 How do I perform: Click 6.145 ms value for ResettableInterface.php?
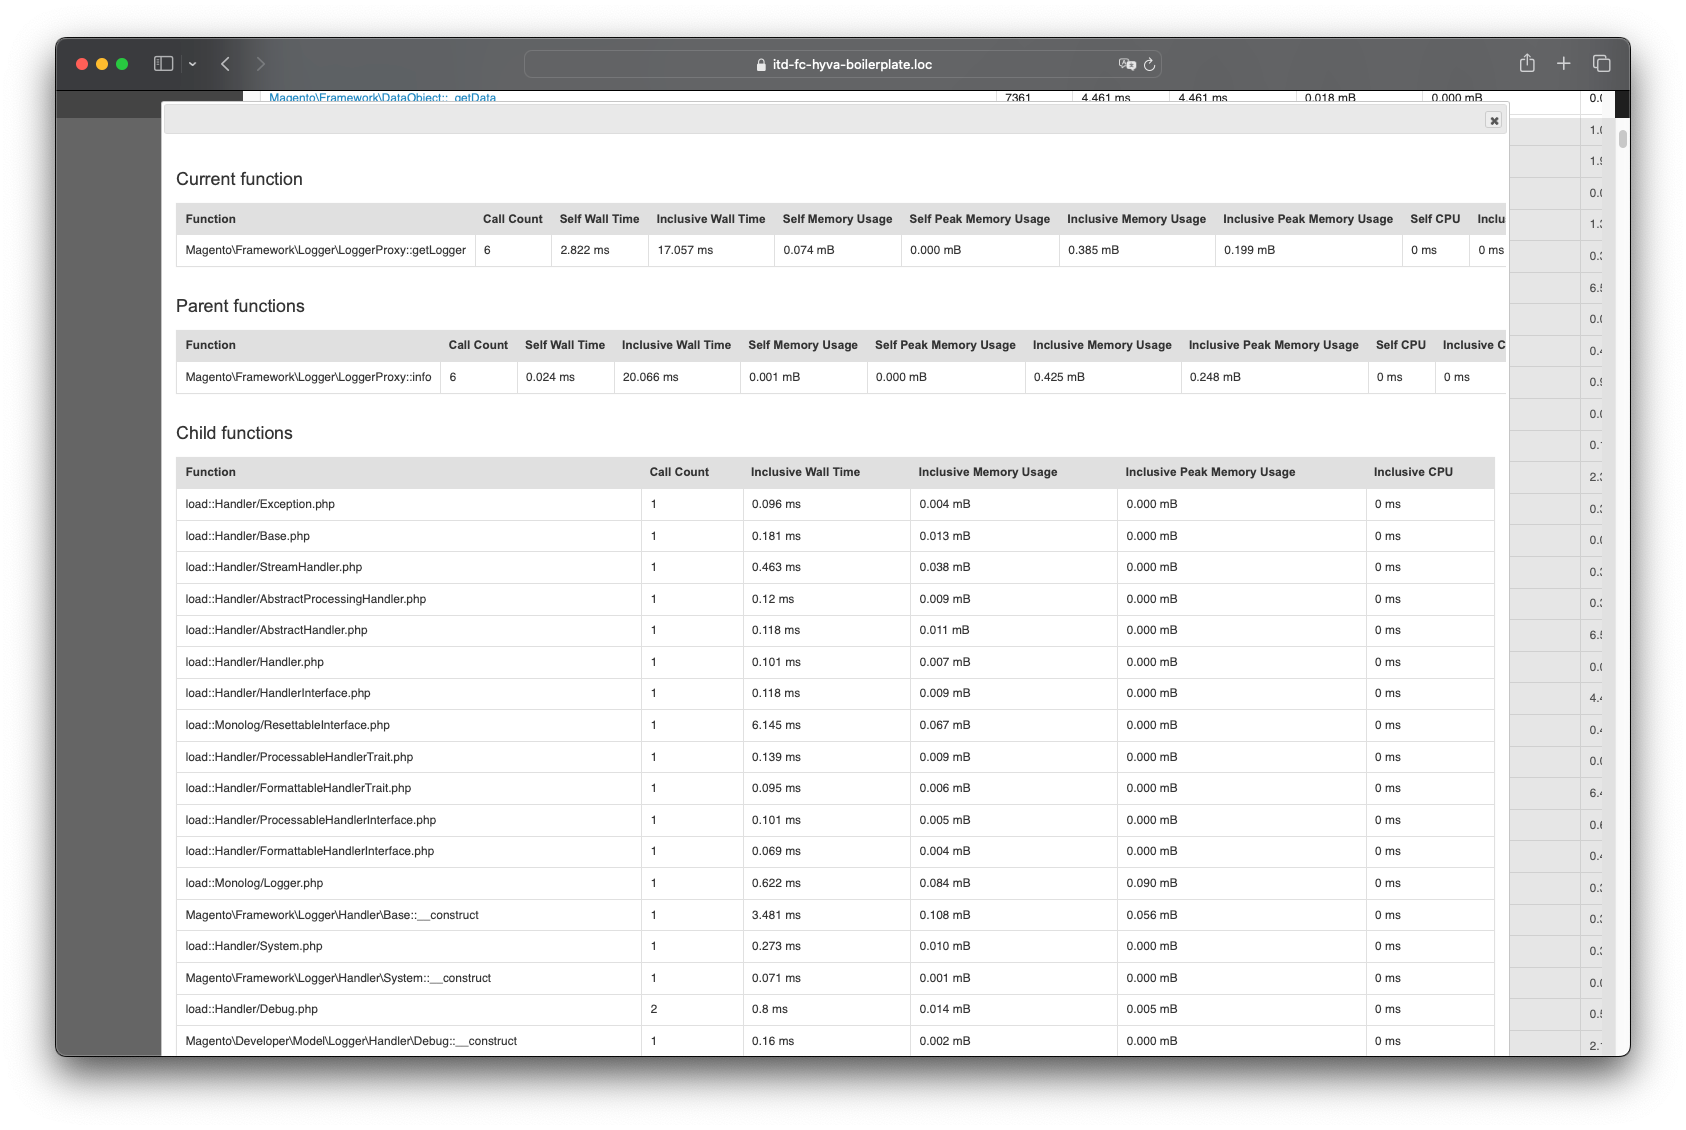tap(776, 725)
